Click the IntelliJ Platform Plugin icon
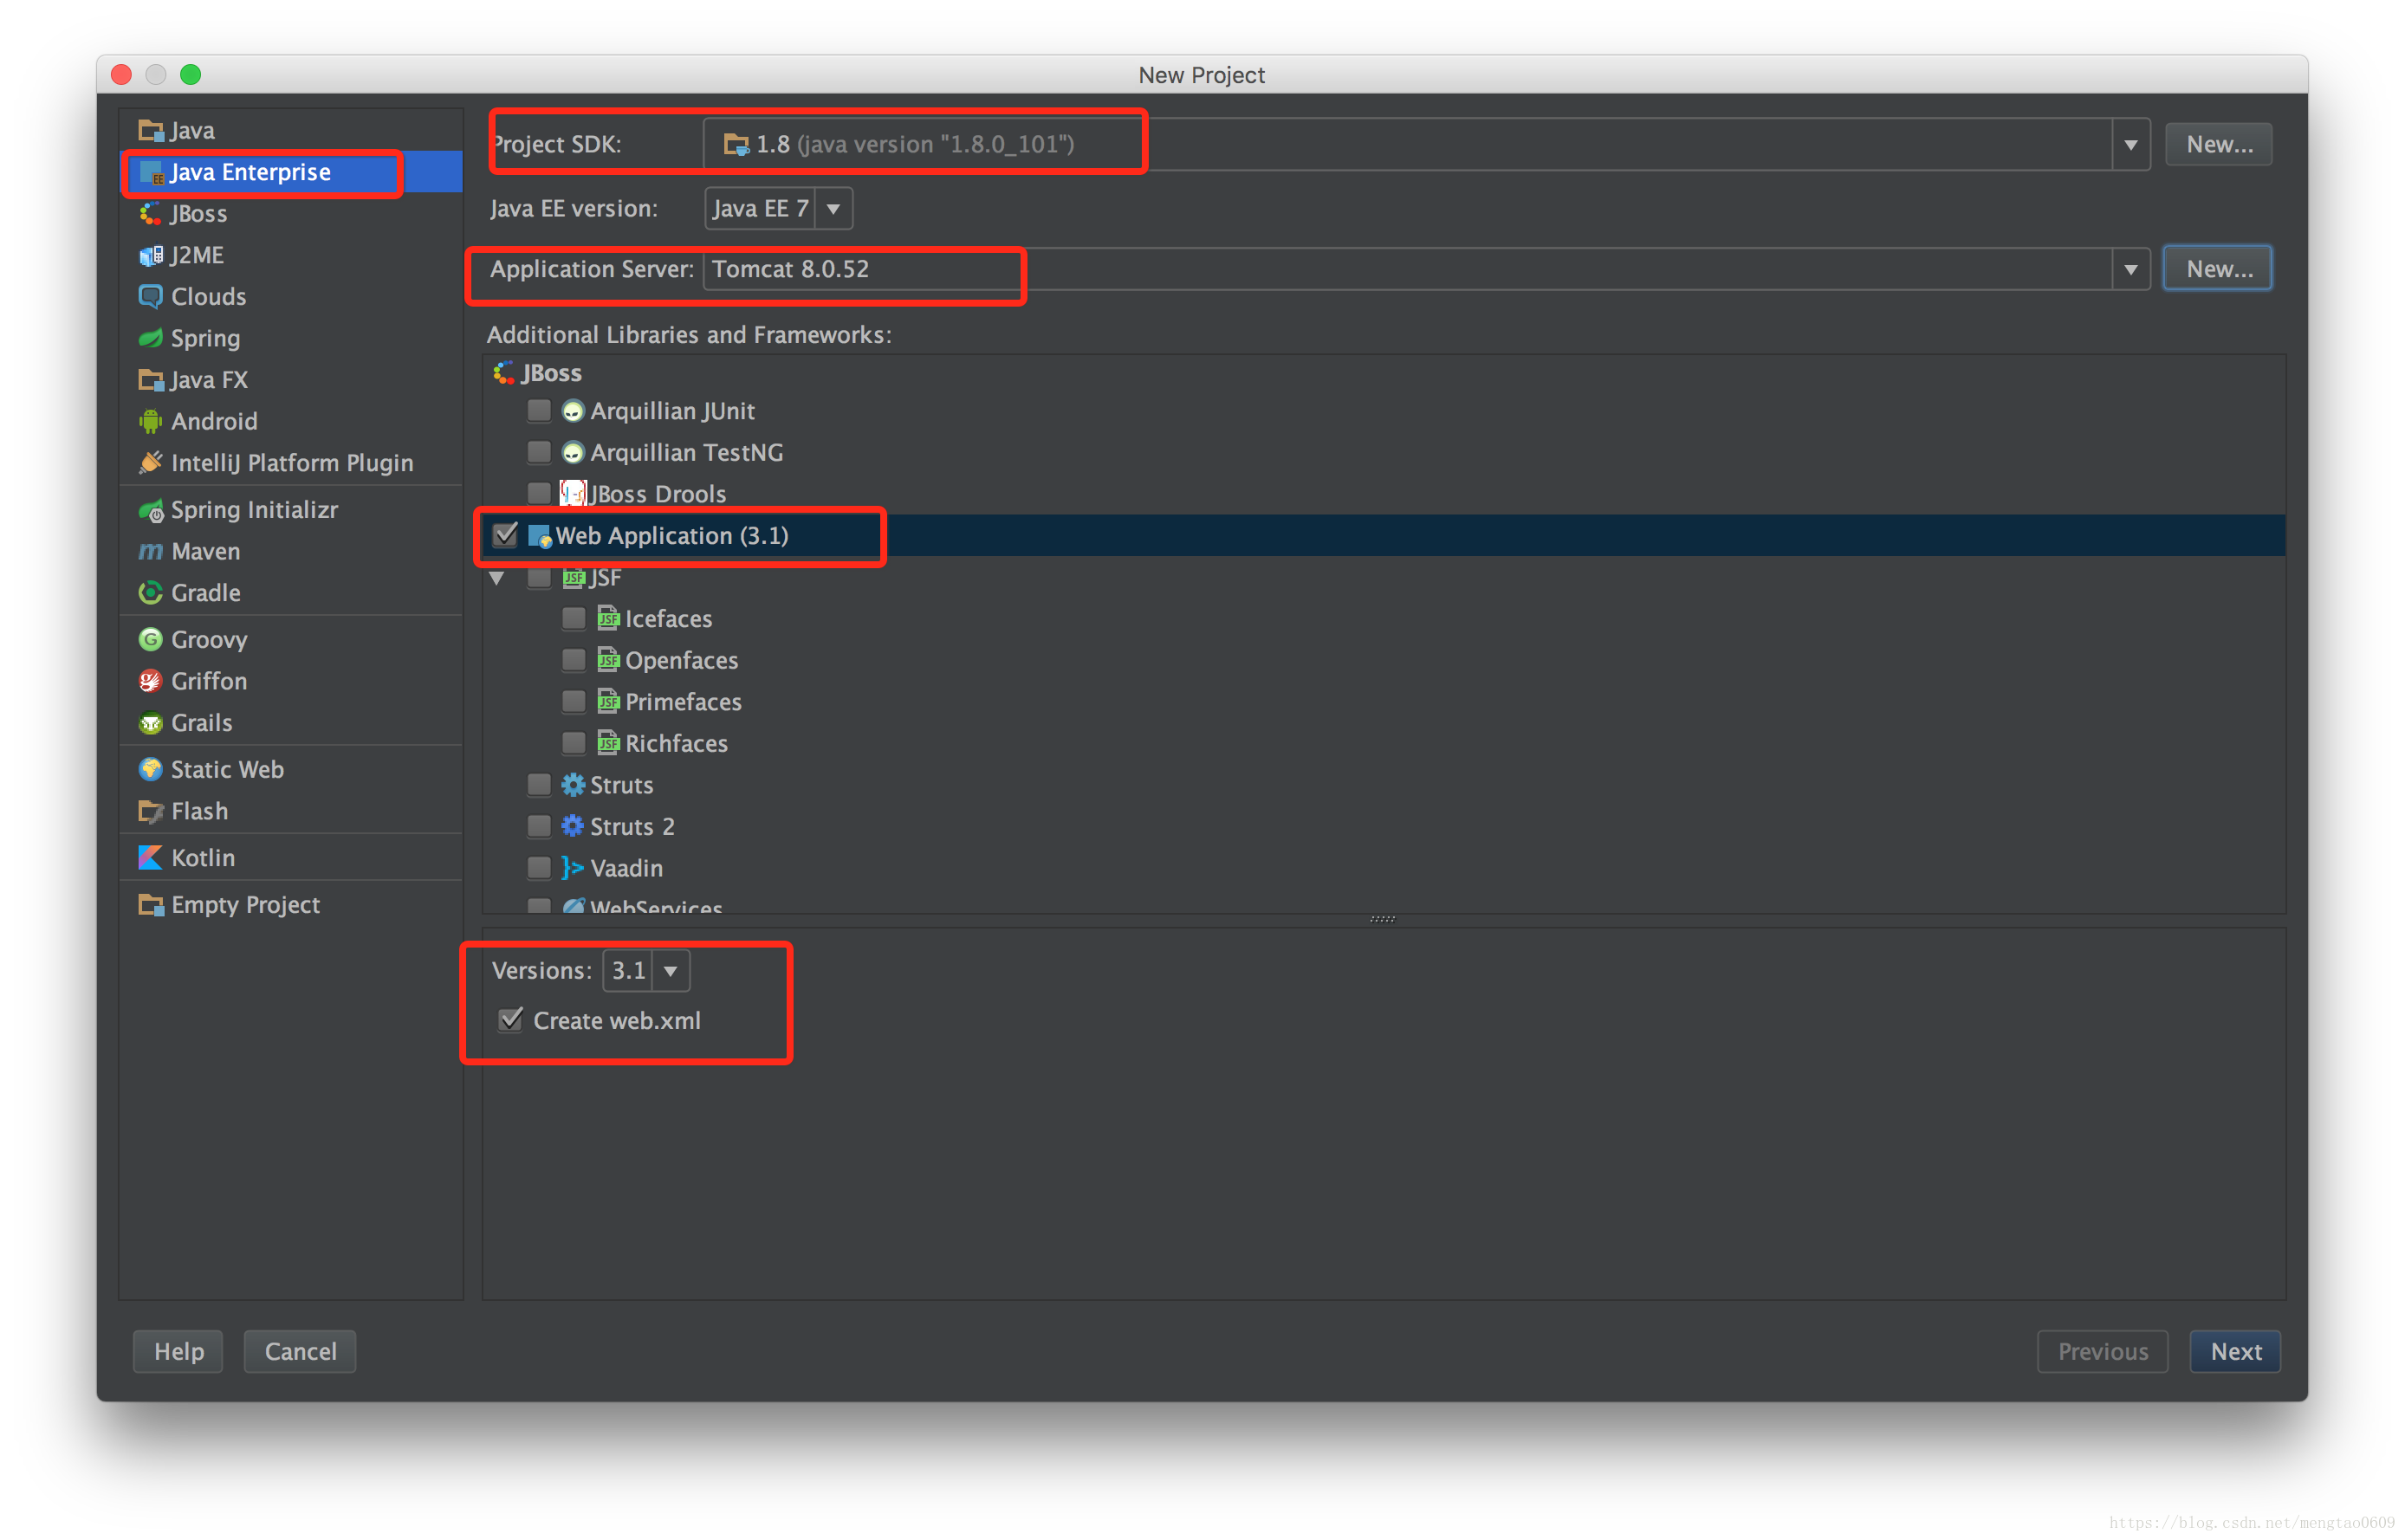The image size is (2405, 1540). pos(151,463)
